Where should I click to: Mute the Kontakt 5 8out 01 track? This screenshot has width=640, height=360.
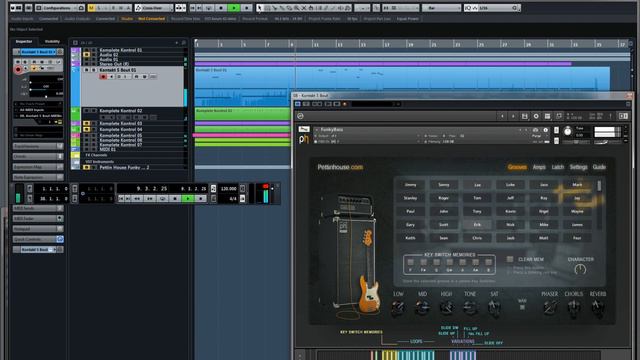tap(87, 70)
